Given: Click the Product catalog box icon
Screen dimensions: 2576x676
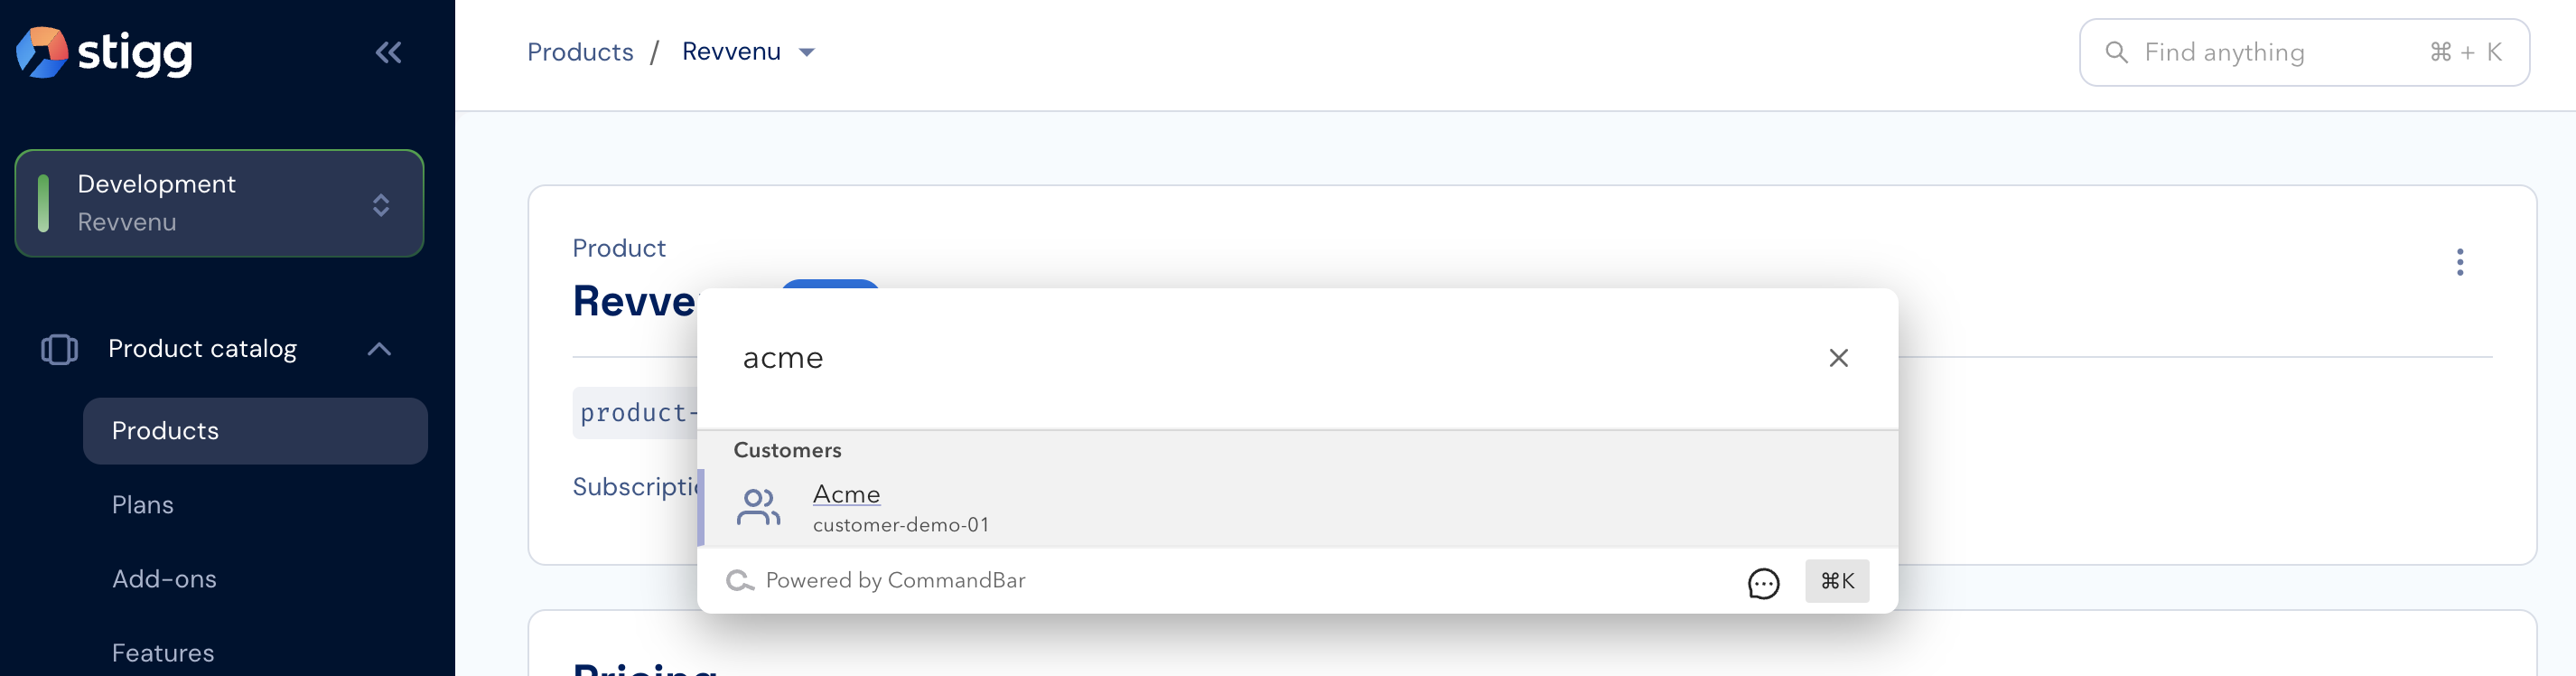Looking at the screenshot, I should (59, 349).
